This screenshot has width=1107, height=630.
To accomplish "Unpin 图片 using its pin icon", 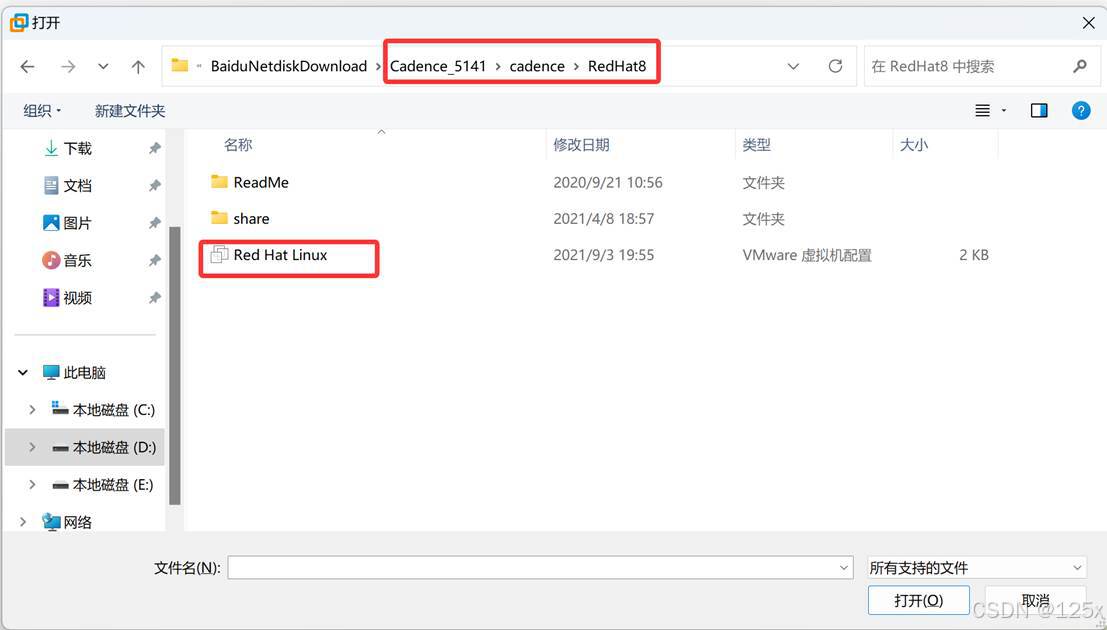I will 155,223.
